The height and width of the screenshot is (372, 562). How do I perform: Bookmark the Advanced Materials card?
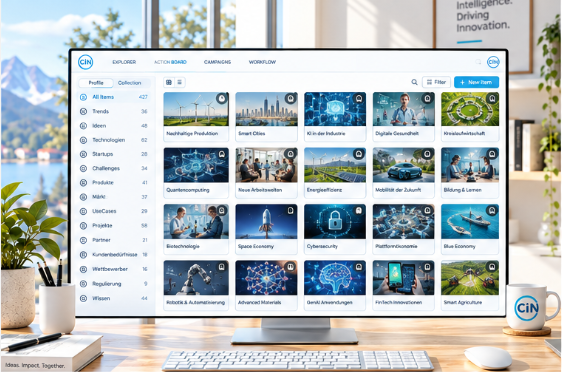pos(290,267)
